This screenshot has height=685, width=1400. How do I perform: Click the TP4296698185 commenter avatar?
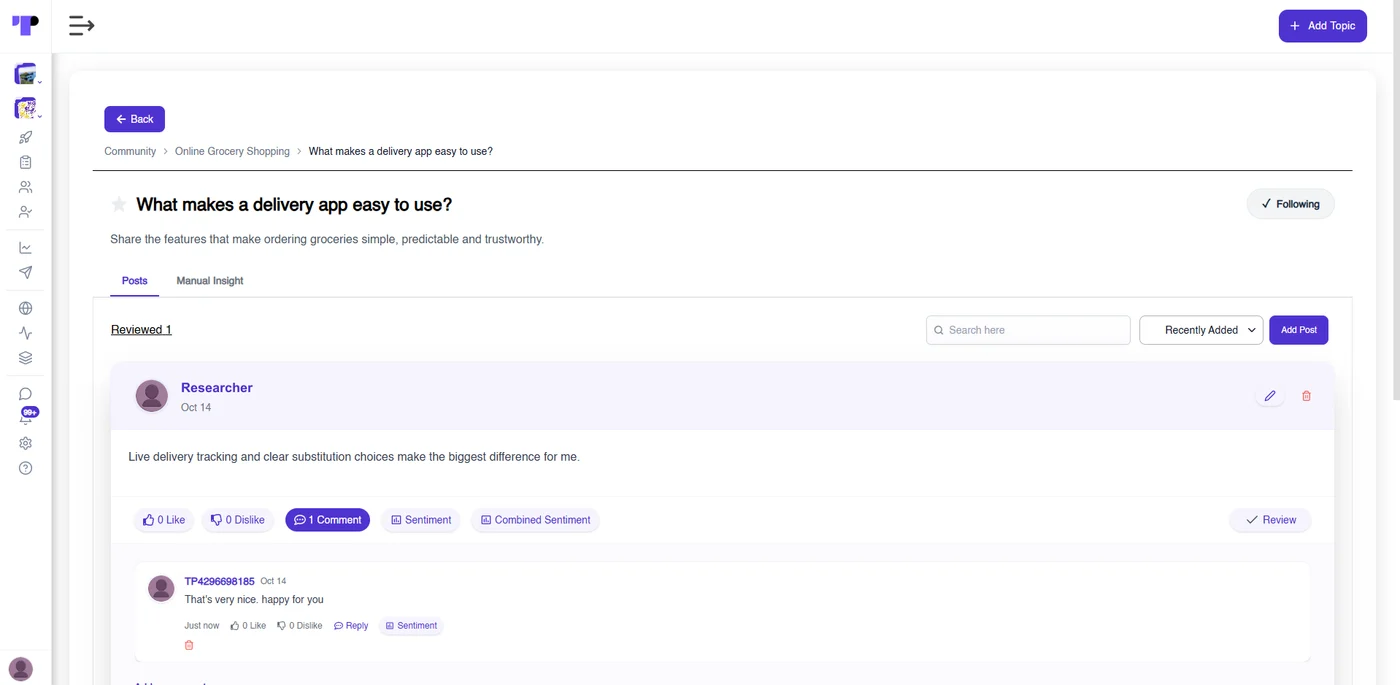[161, 589]
